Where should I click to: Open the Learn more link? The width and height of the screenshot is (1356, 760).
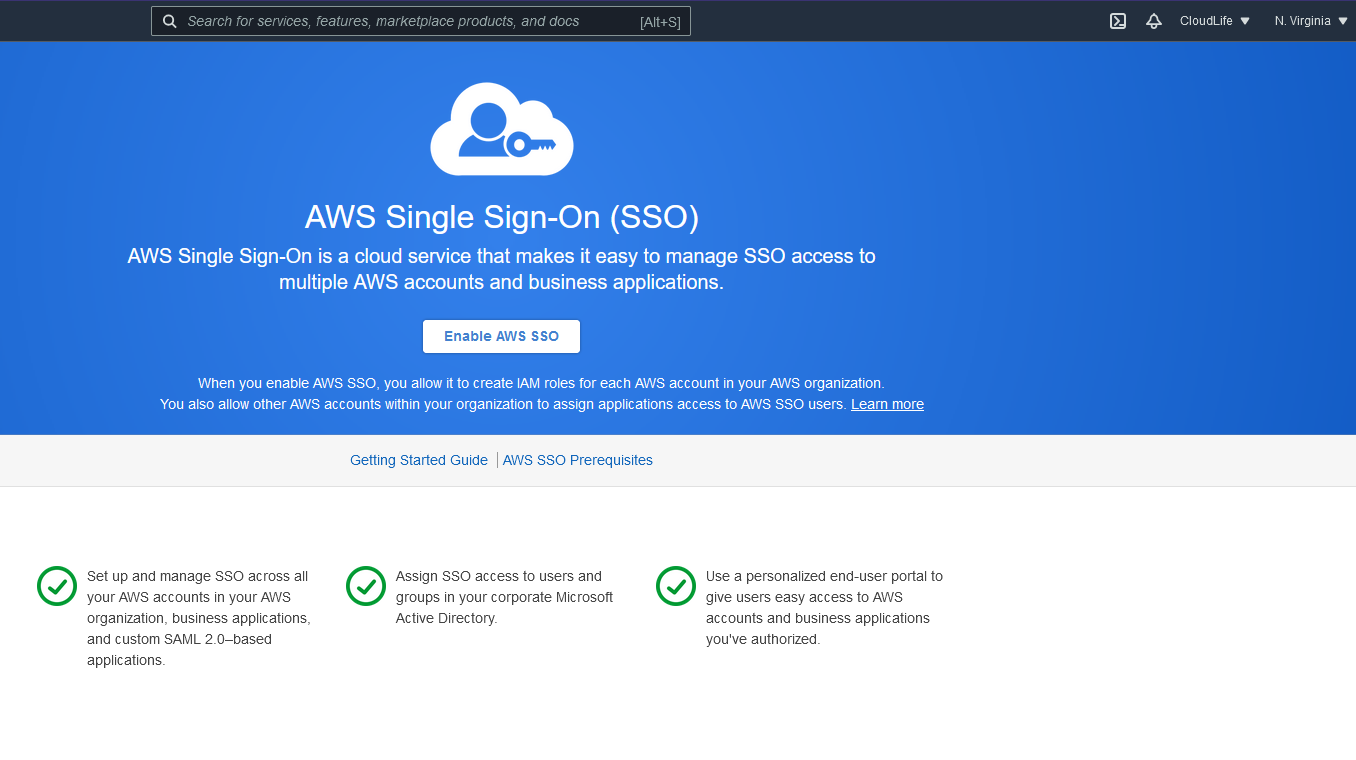pos(887,404)
